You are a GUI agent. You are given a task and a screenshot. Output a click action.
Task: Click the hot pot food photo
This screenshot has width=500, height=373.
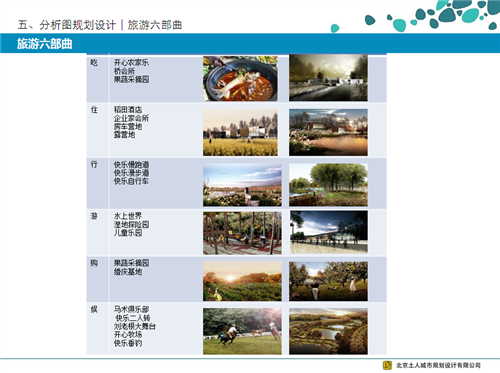point(240,79)
